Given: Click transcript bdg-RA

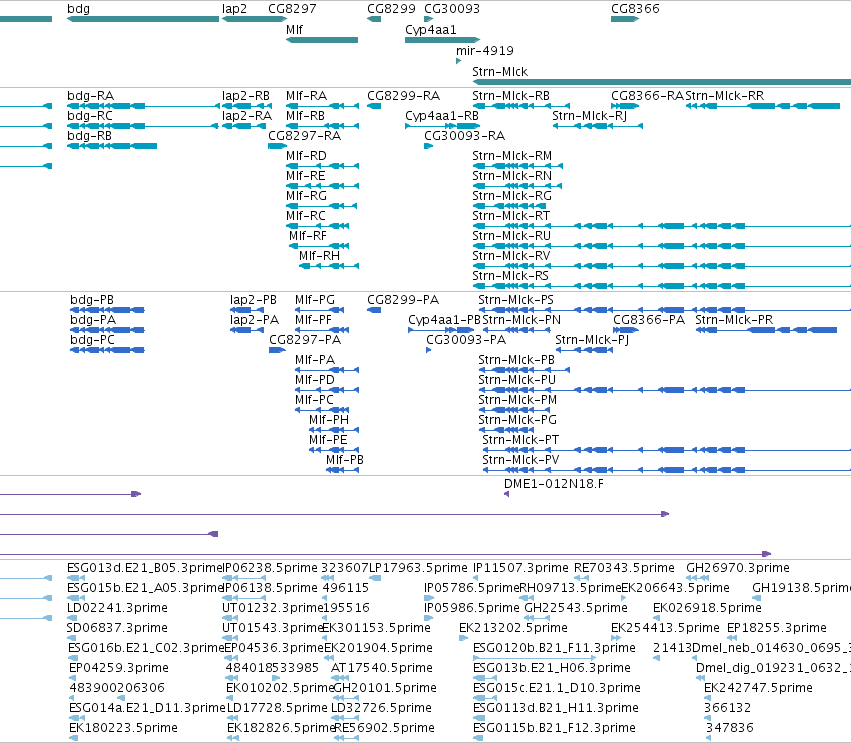Looking at the screenshot, I should (x=91, y=96).
